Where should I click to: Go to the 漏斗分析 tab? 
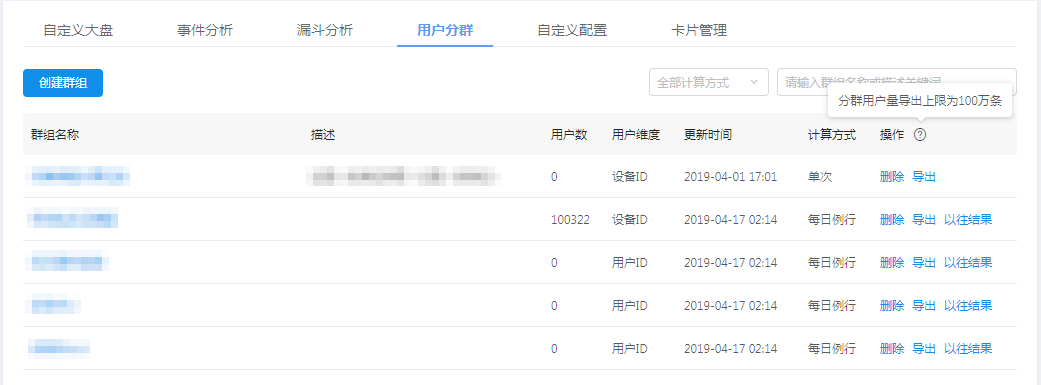click(325, 31)
